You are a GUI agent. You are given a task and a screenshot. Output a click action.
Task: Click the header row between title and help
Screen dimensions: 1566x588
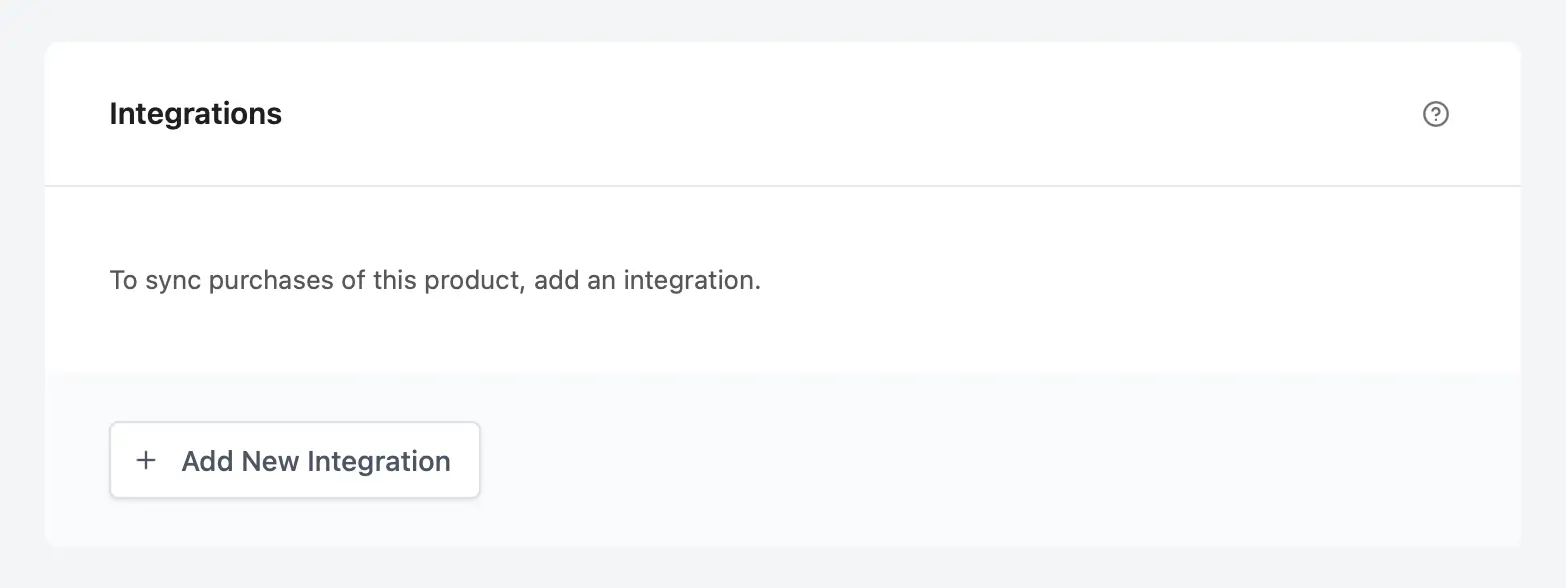tap(850, 114)
